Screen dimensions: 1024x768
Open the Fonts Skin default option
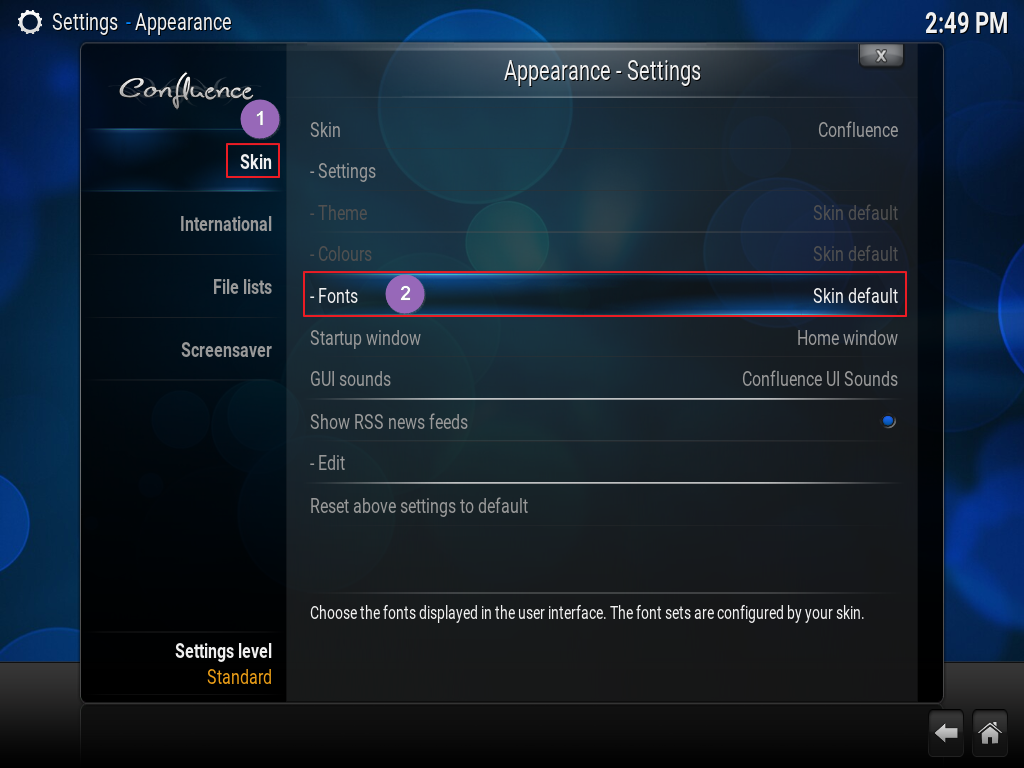coord(605,296)
